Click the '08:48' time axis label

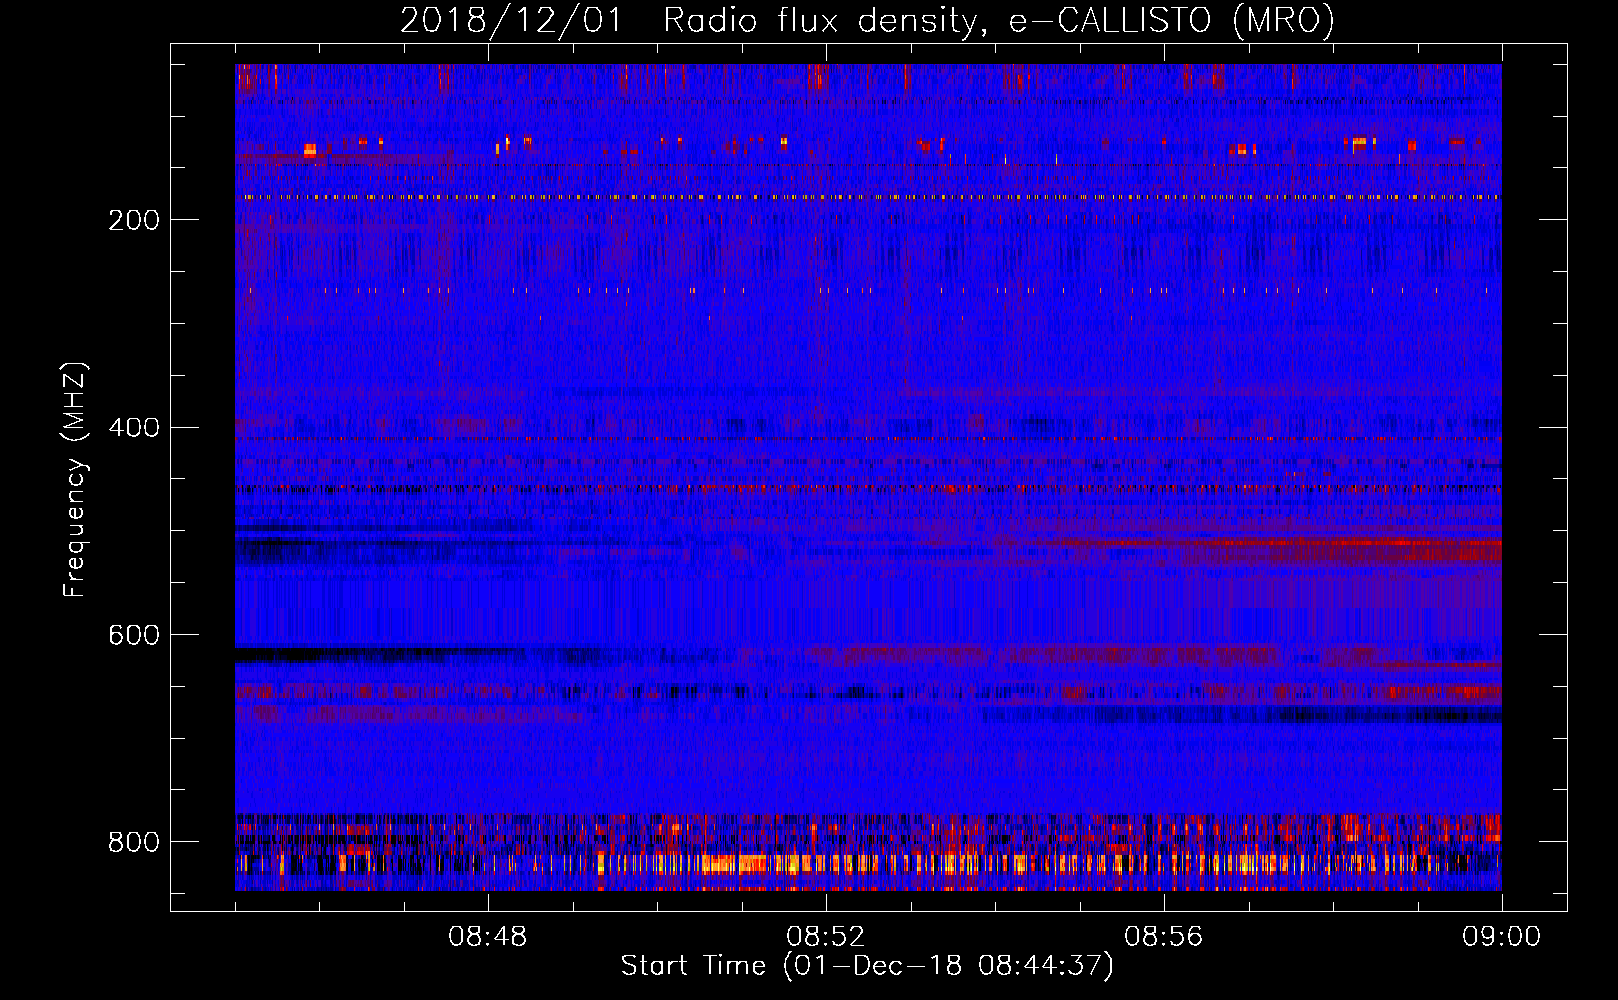488,937
